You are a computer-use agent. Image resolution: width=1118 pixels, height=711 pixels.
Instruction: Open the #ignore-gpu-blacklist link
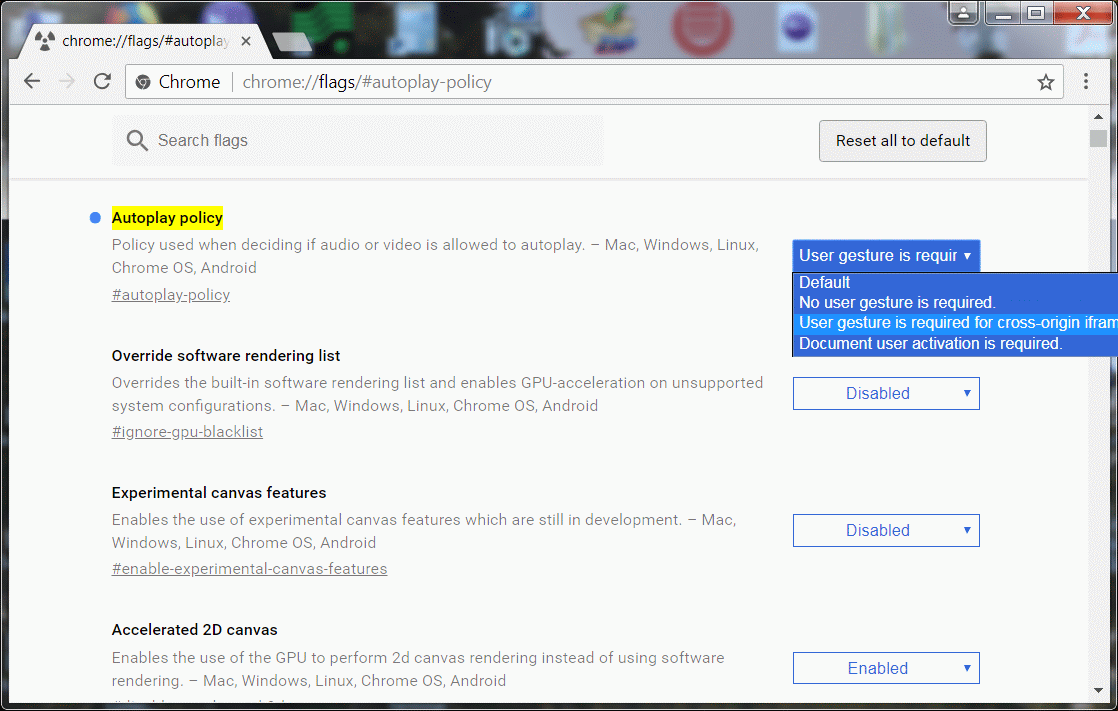pos(187,431)
